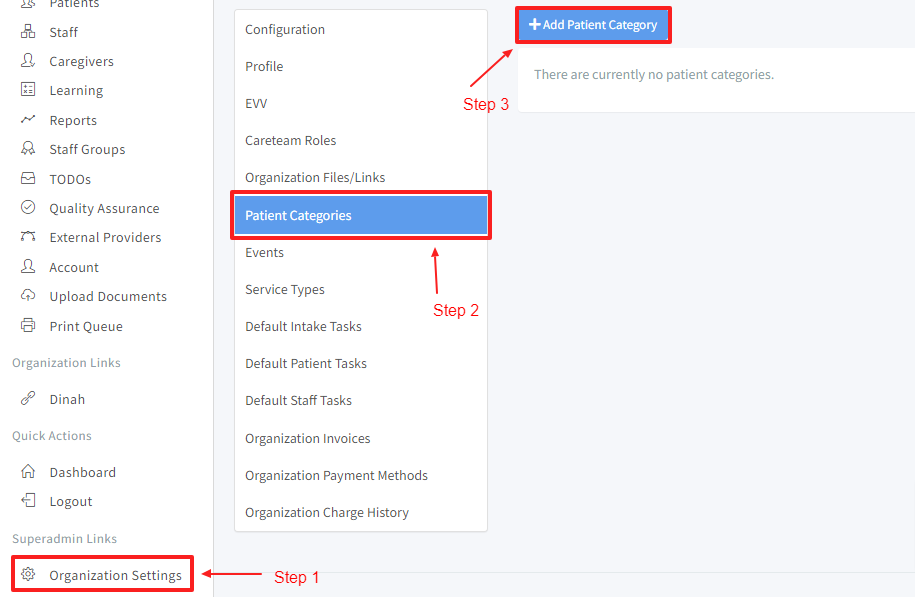The height and width of the screenshot is (597, 915).
Task: Open the Configuration settings tab
Action: pos(285,30)
